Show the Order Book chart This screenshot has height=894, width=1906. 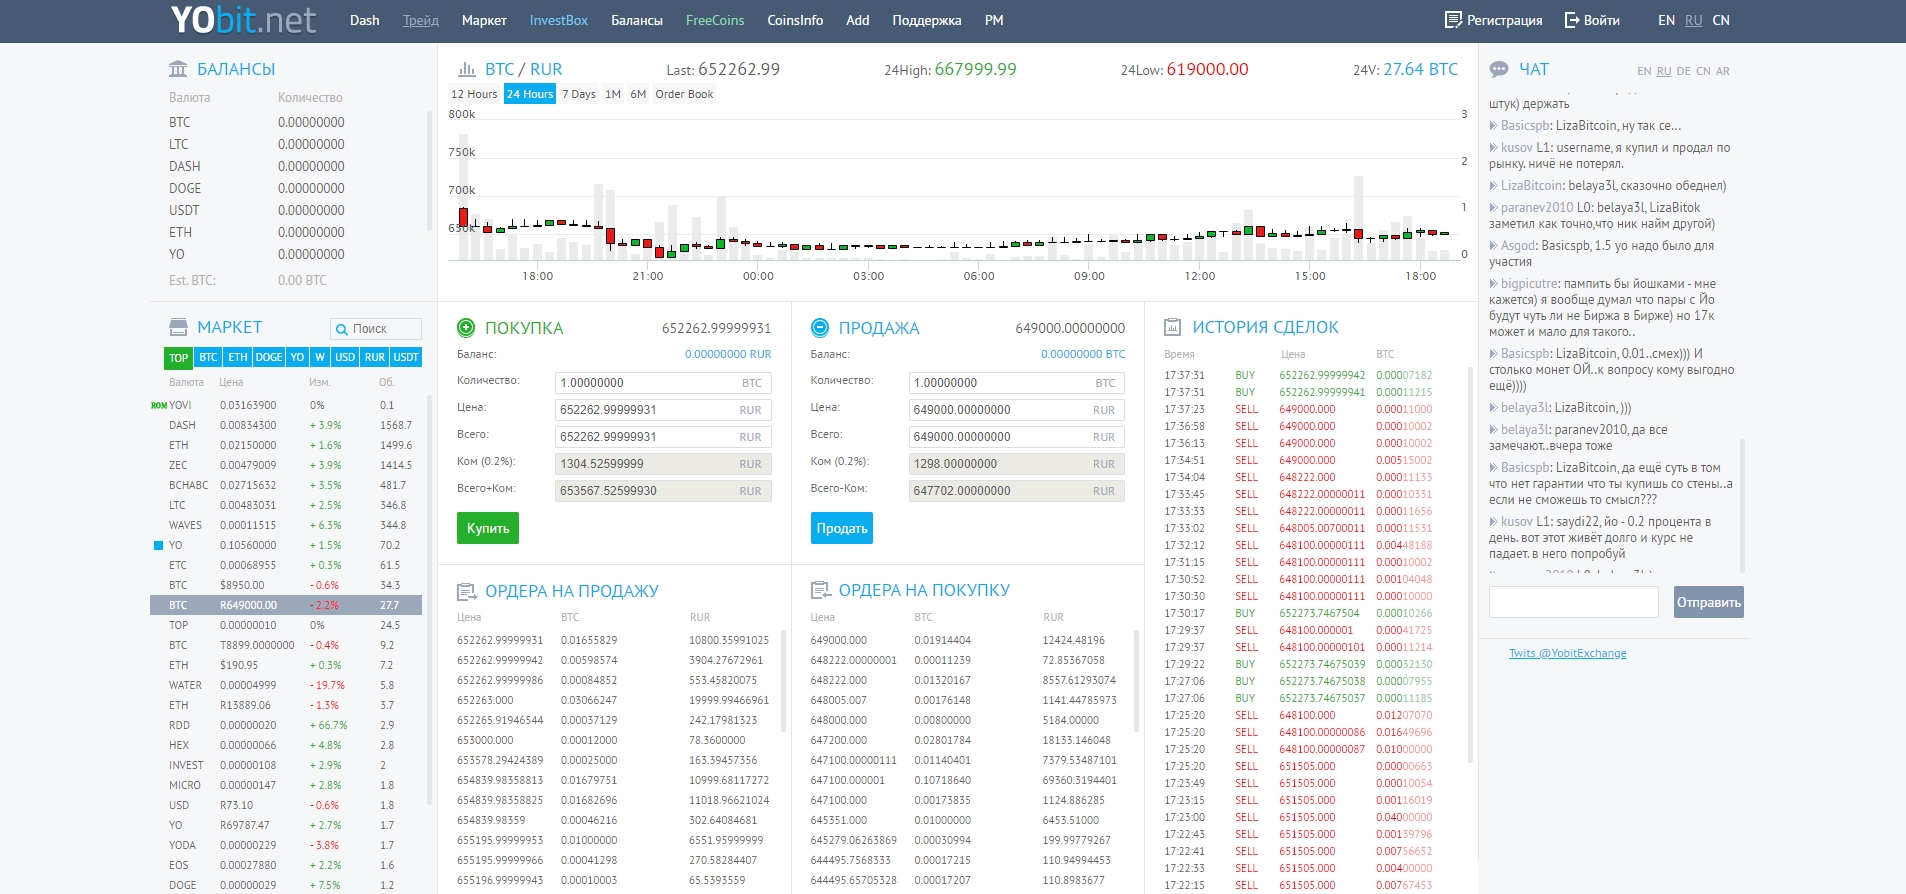pyautogui.click(x=684, y=94)
